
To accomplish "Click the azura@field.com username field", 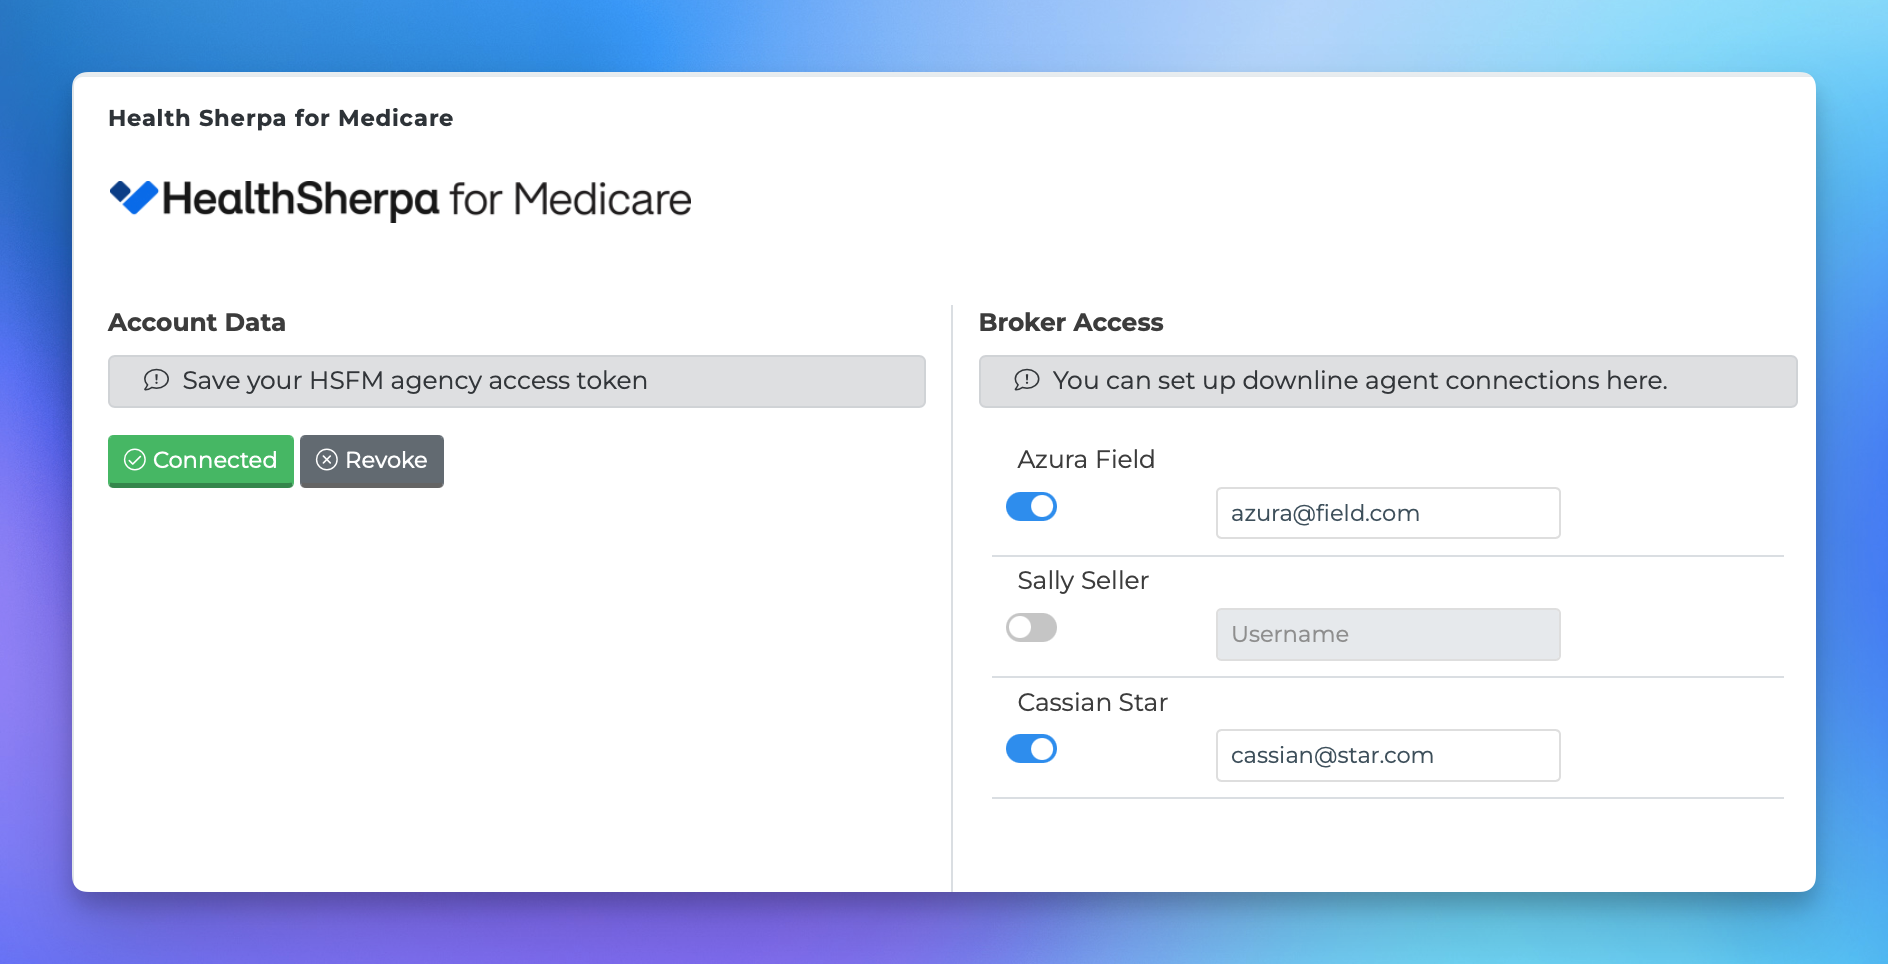I will (1388, 513).
